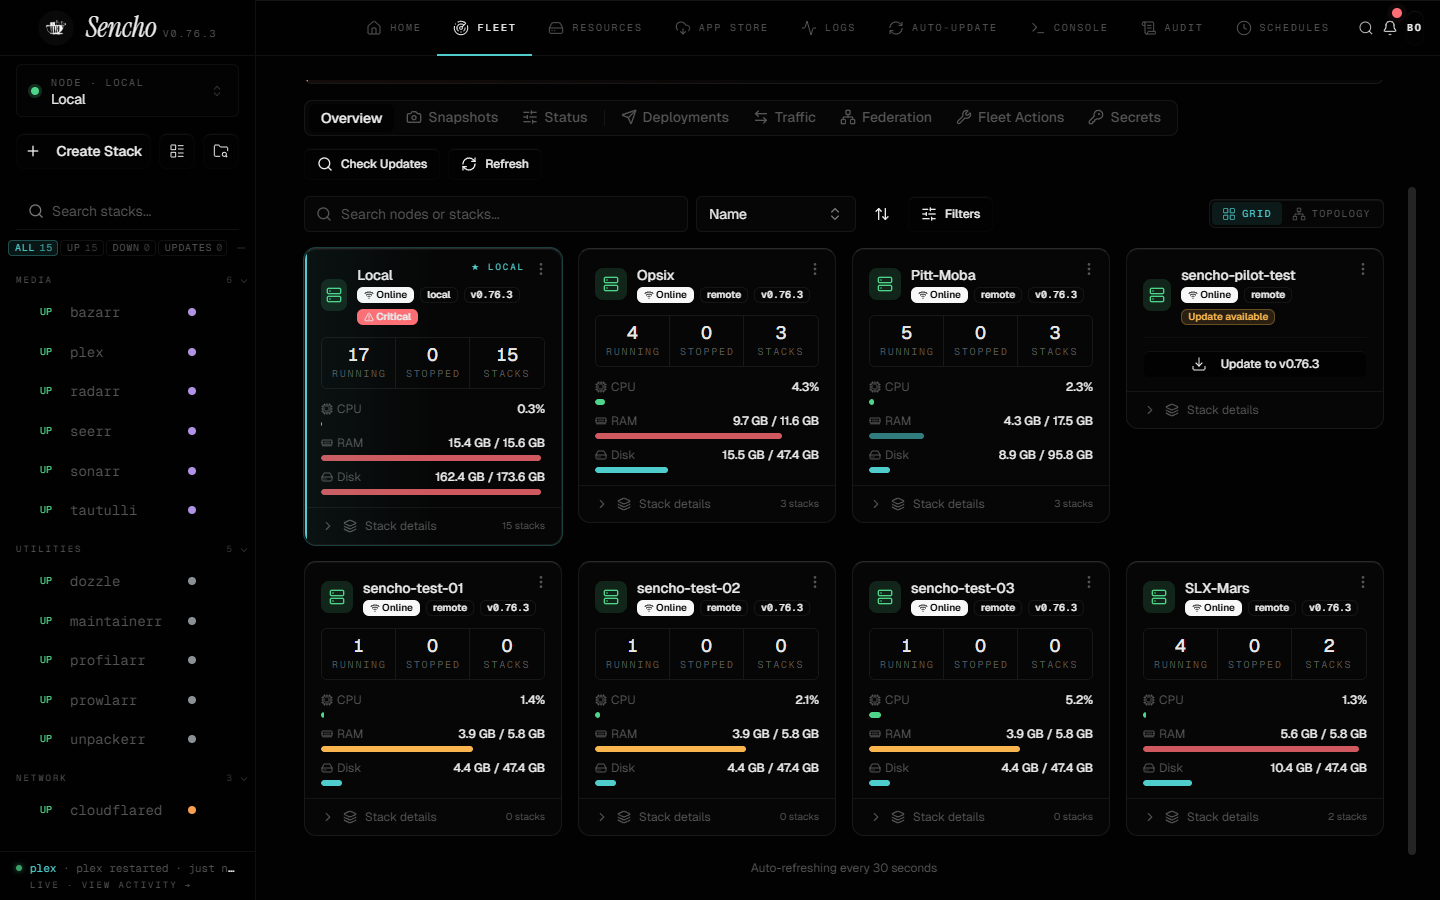Open the Node Local selector dropdown
The height and width of the screenshot is (900, 1440).
(x=127, y=91)
